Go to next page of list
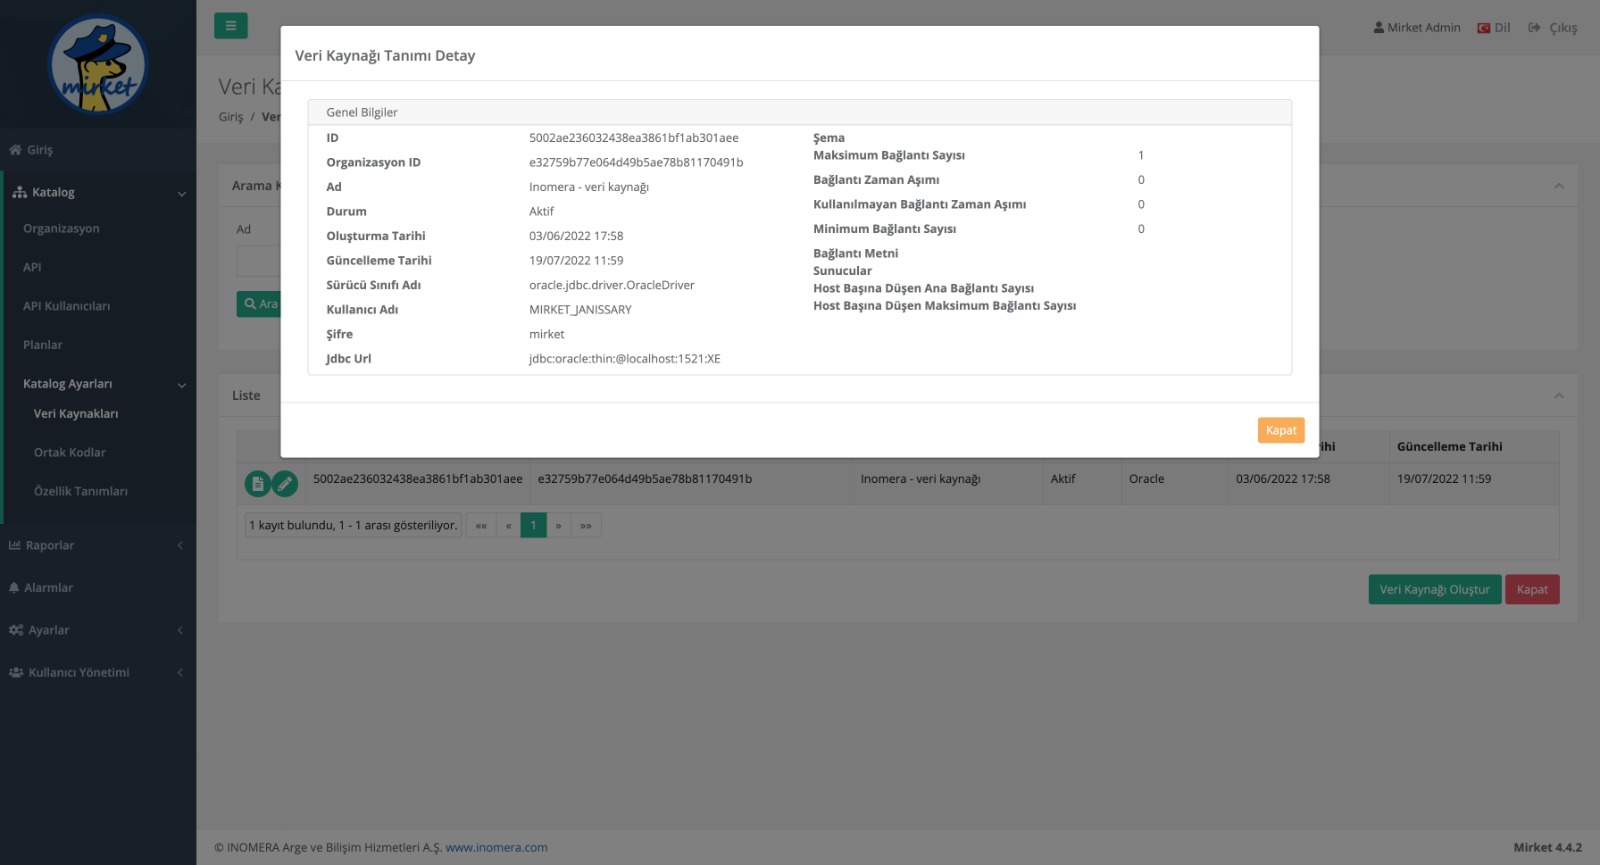This screenshot has width=1600, height=865. [x=558, y=526]
